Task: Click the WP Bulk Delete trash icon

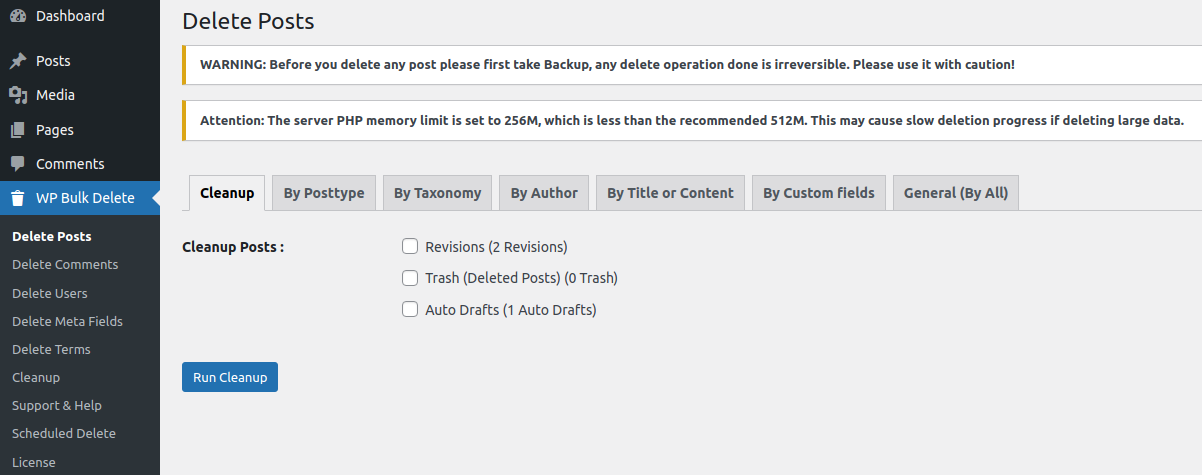Action: [x=18, y=198]
